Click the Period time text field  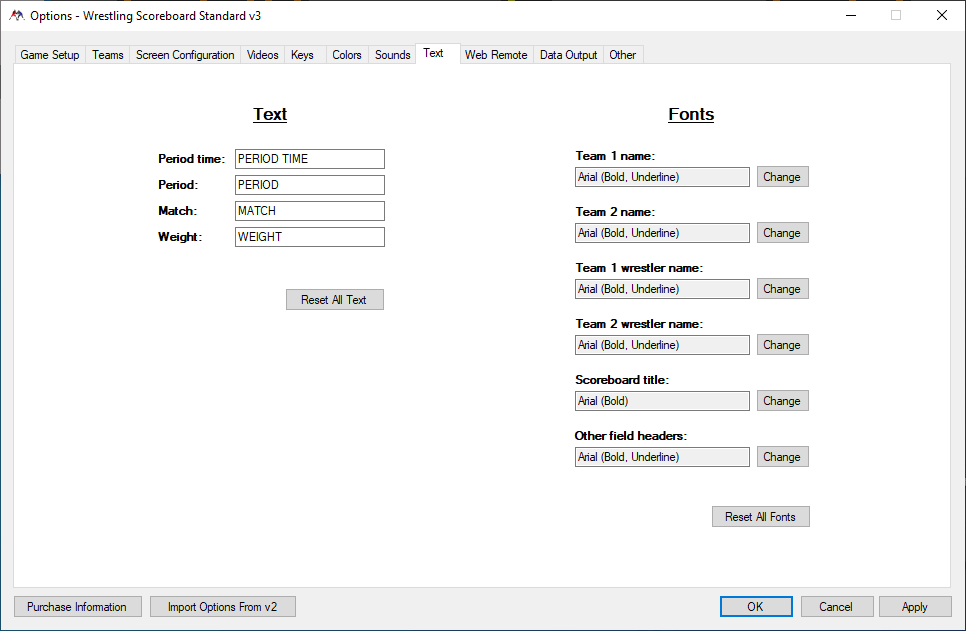(x=309, y=159)
